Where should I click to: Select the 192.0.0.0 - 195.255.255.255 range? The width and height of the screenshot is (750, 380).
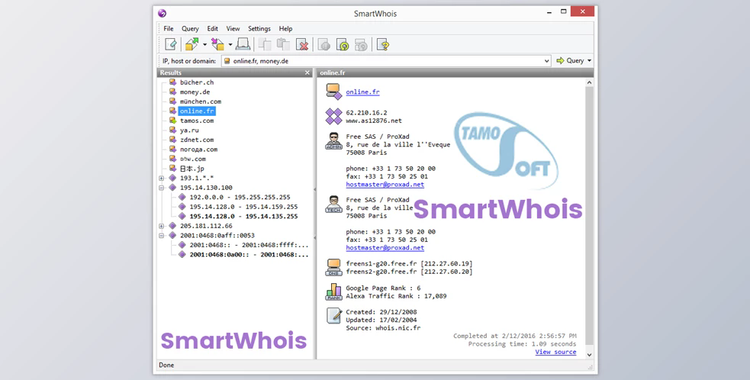tap(240, 197)
